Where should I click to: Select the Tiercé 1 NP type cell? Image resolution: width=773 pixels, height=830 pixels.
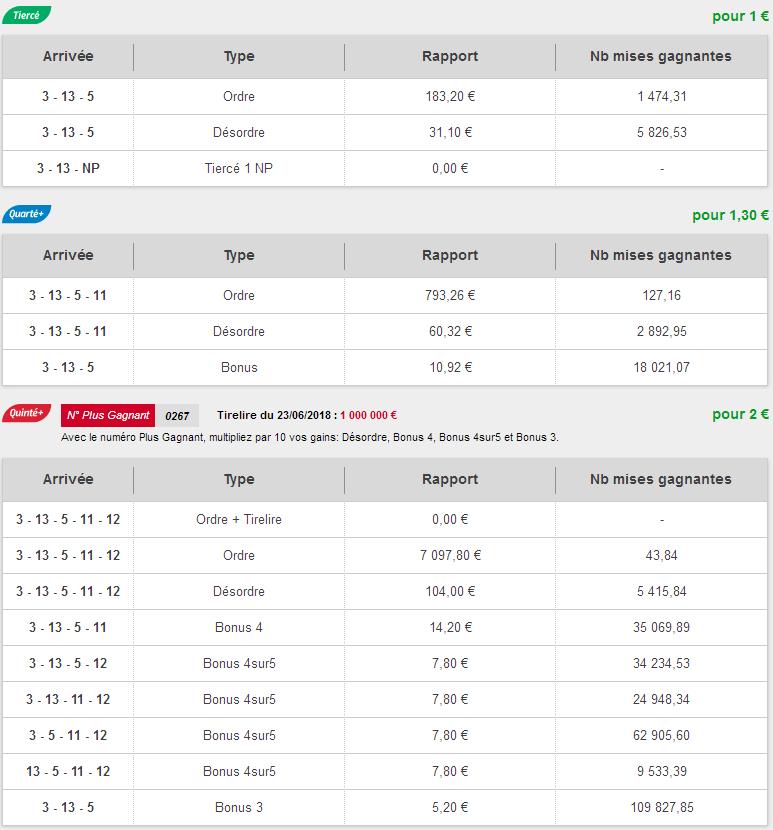click(x=239, y=168)
